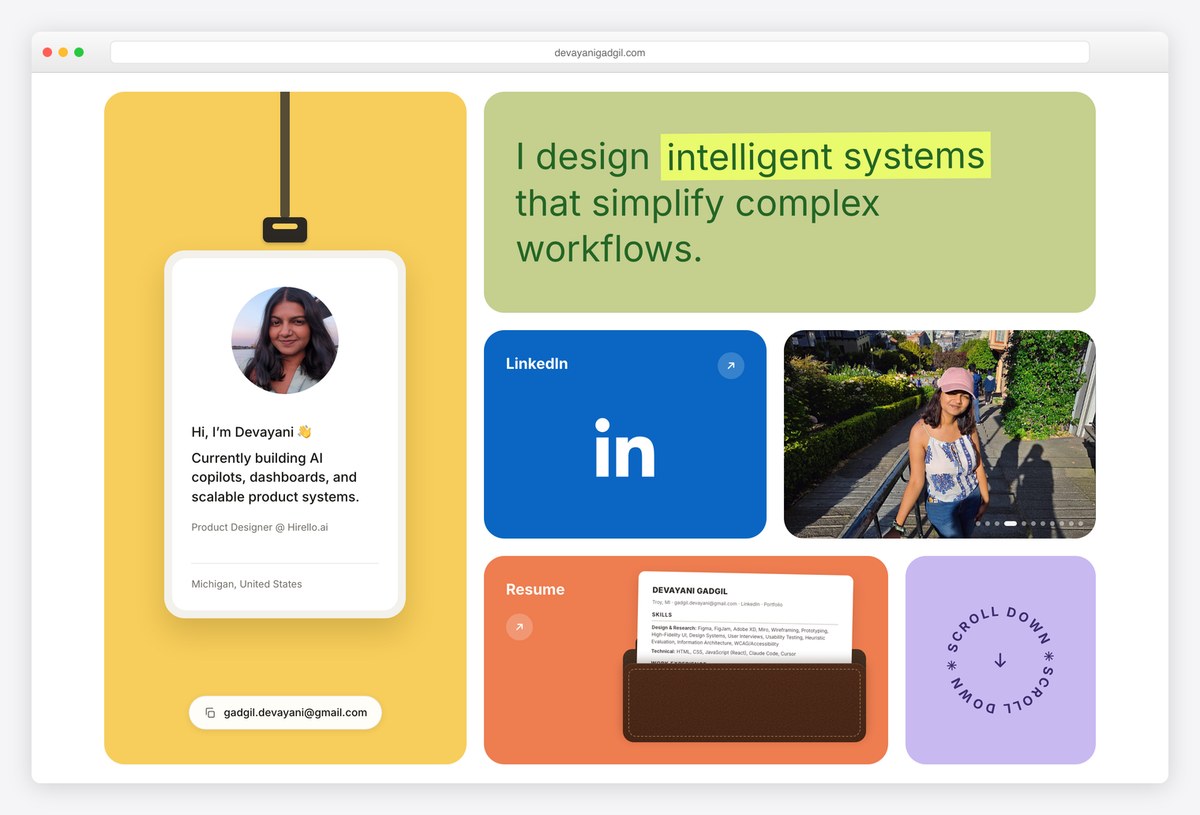Viewport: 1200px width, 815px height.
Task: Click the 'LinkedIn' card title
Action: [537, 364]
